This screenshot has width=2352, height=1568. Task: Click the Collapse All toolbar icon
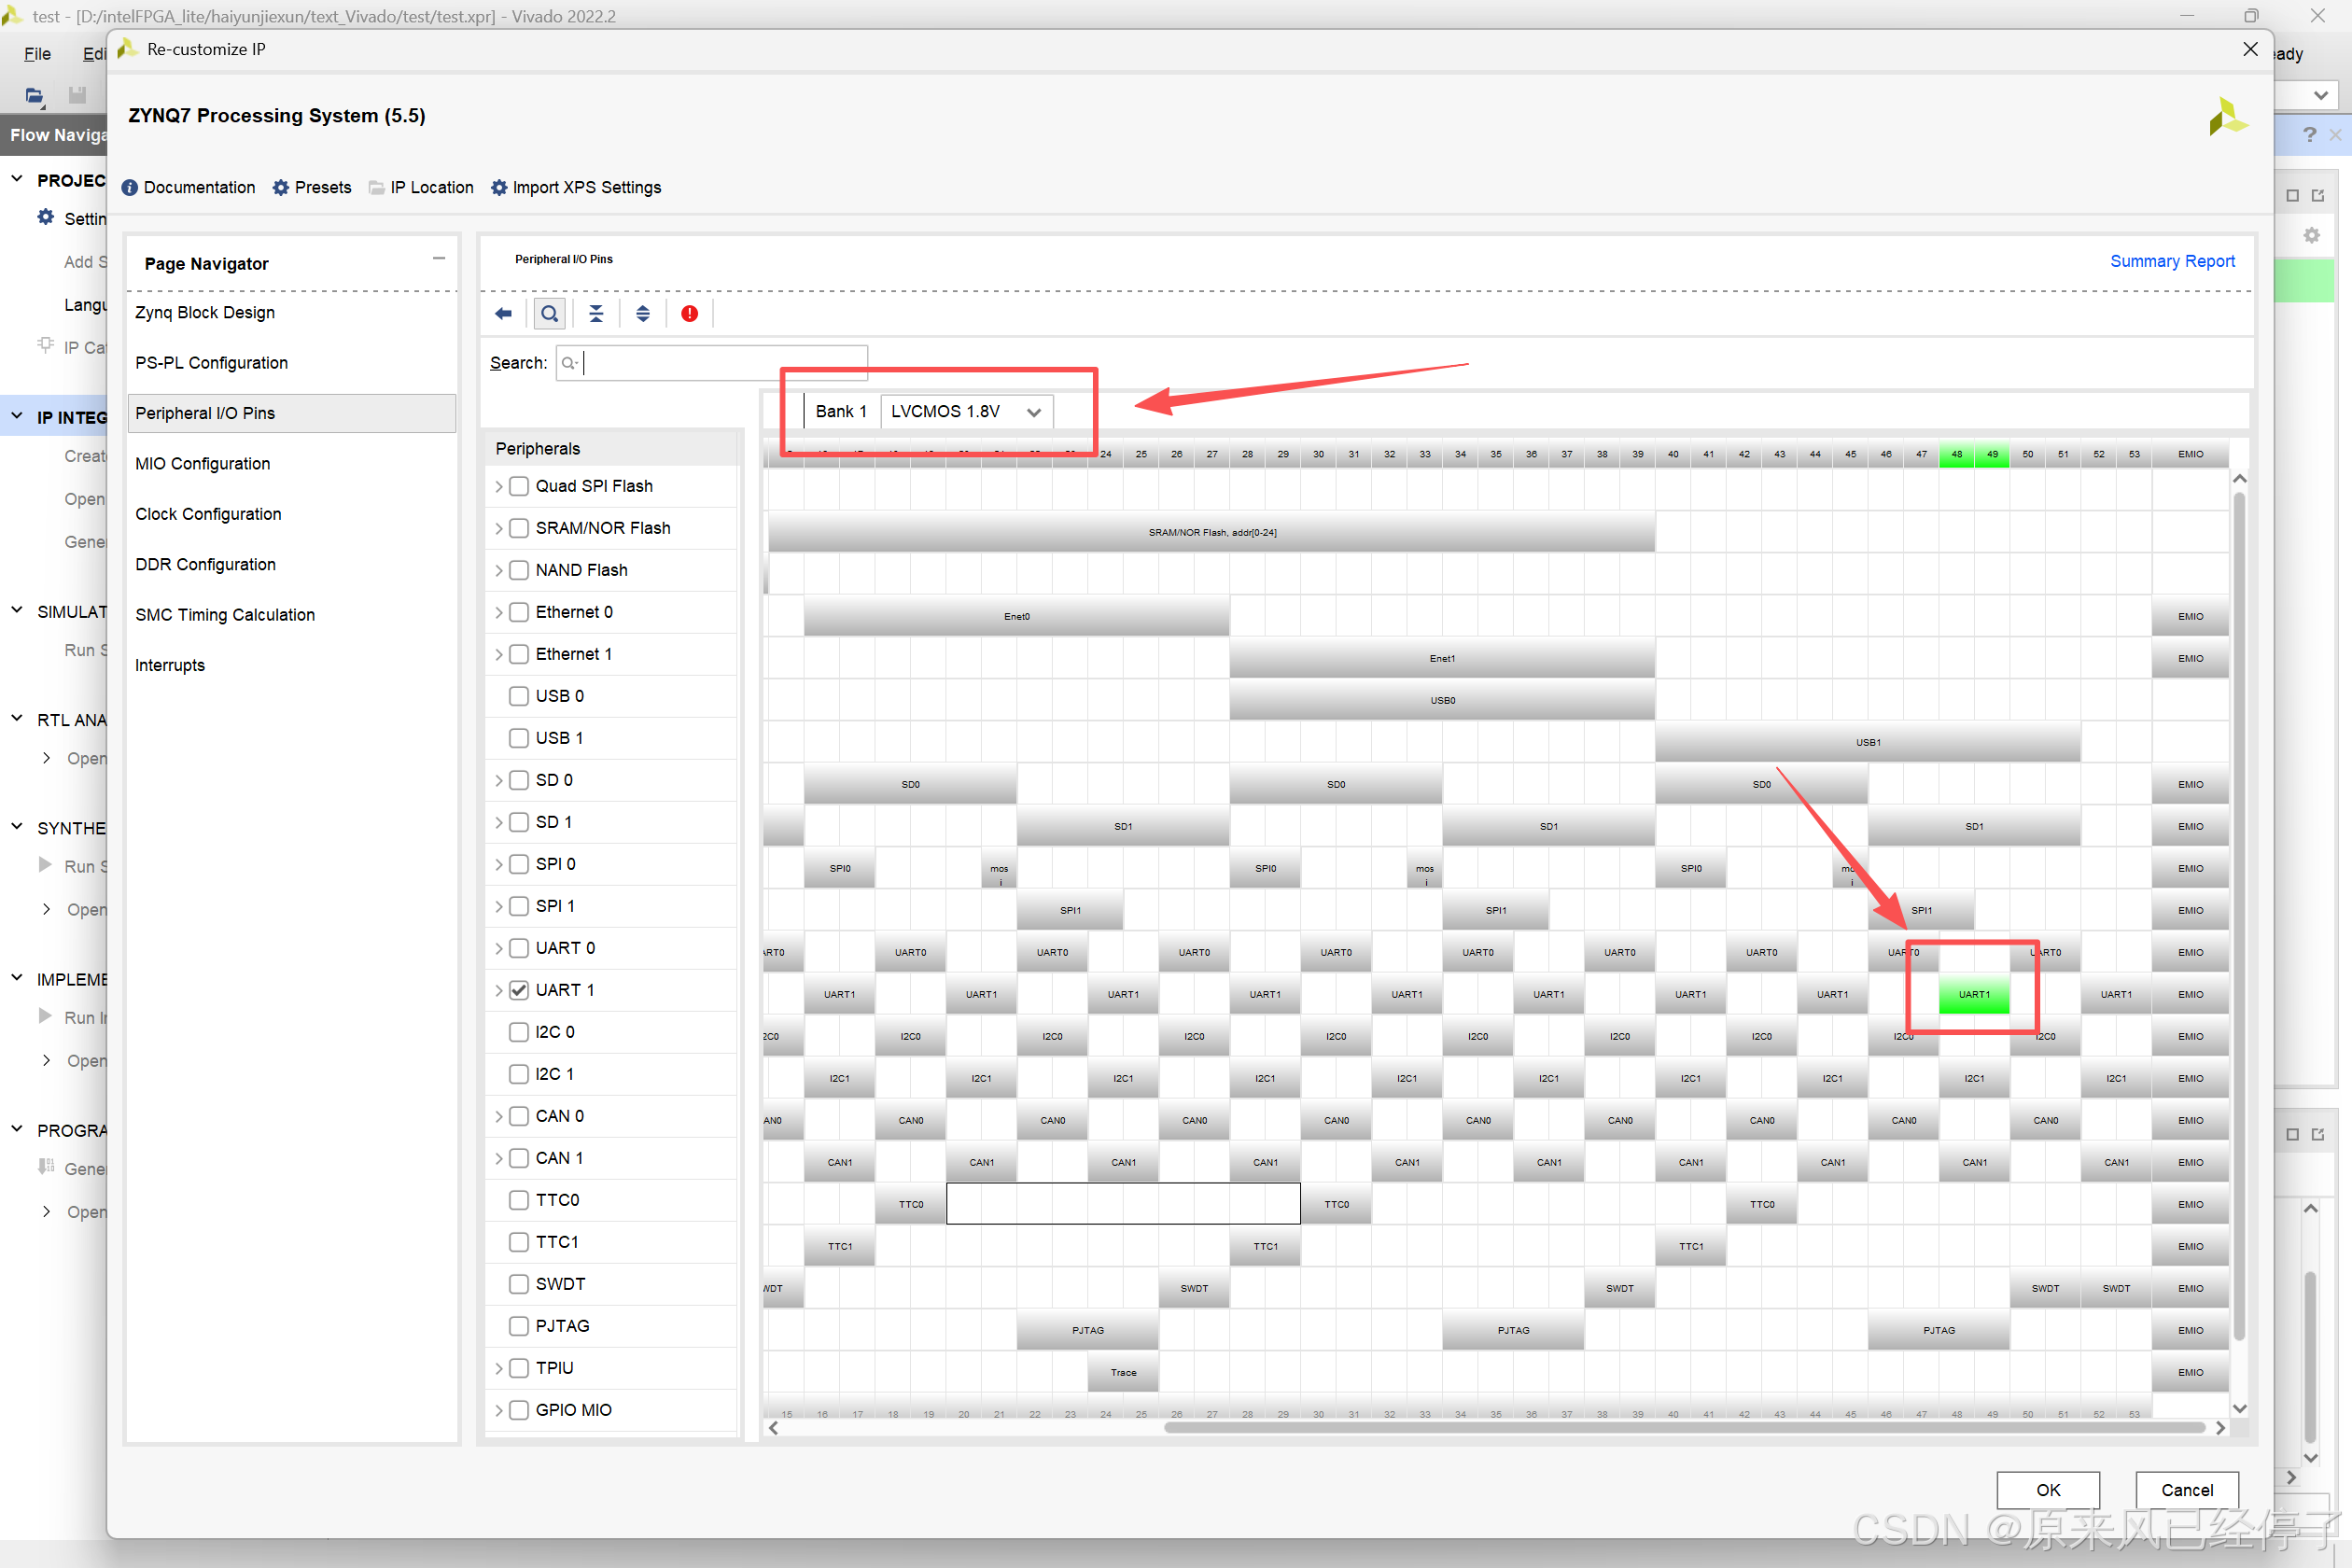[x=596, y=314]
